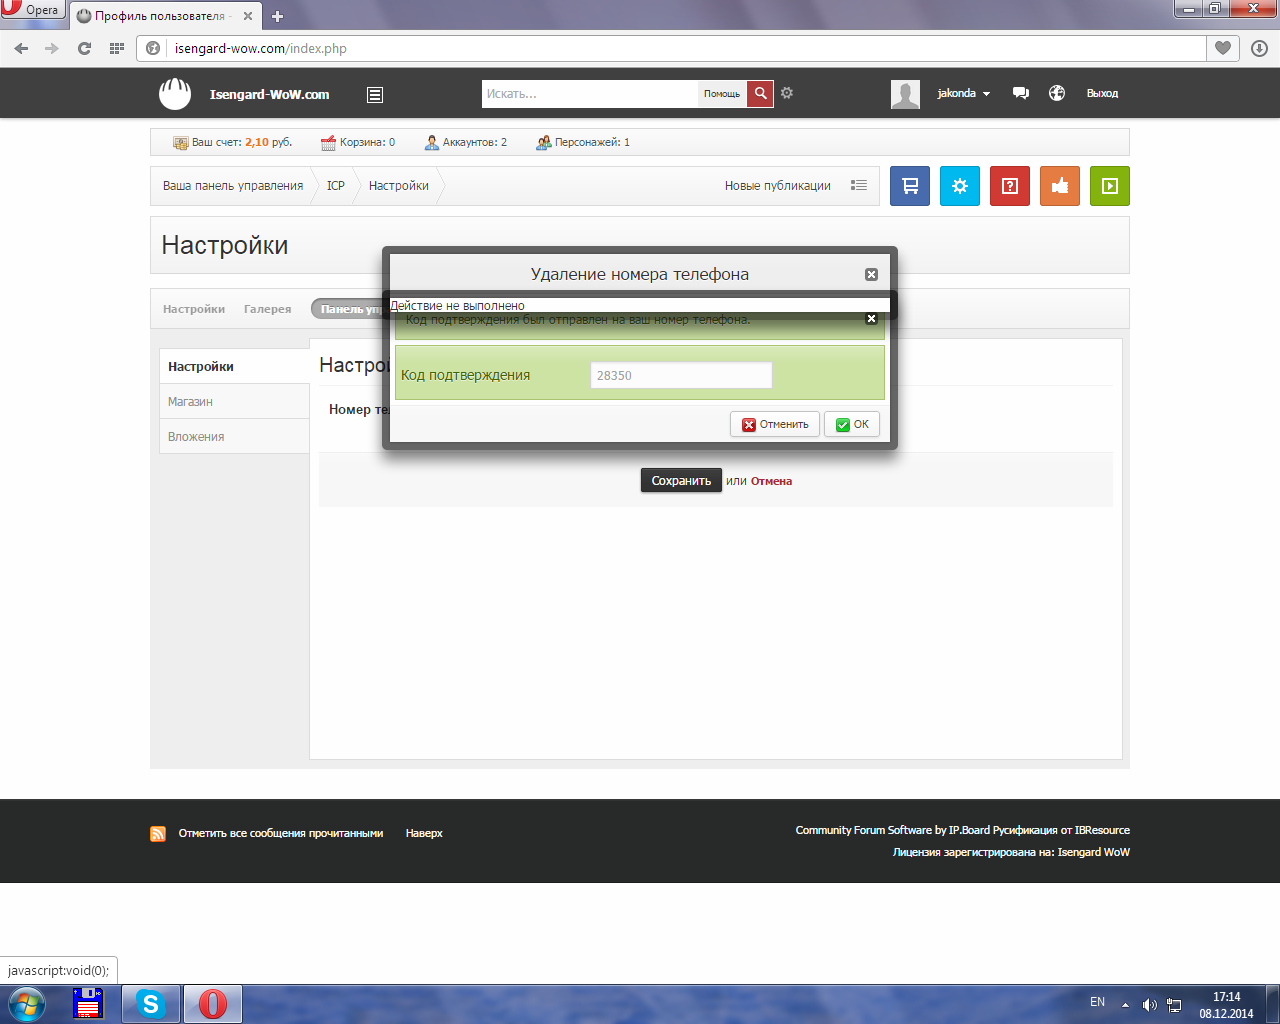Open Skype from the Windows taskbar
Viewport: 1280px width, 1024px height.
point(151,1003)
